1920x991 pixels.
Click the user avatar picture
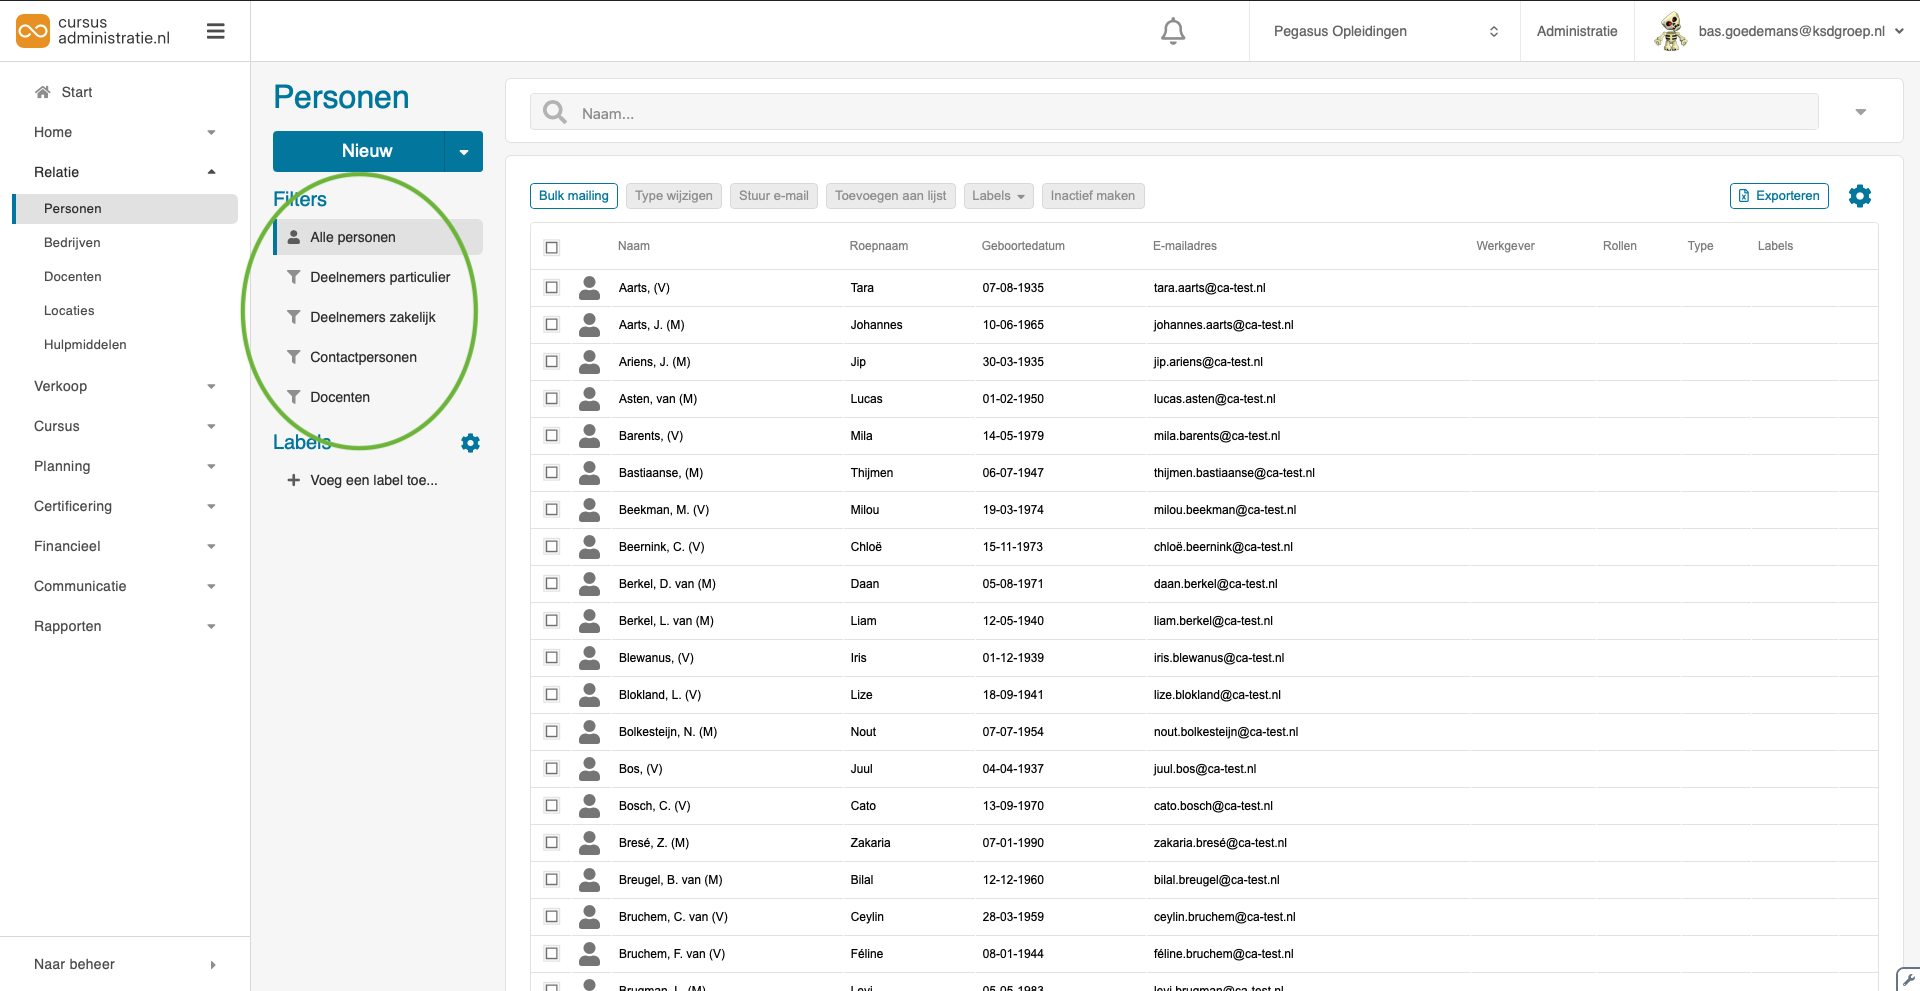point(1670,32)
